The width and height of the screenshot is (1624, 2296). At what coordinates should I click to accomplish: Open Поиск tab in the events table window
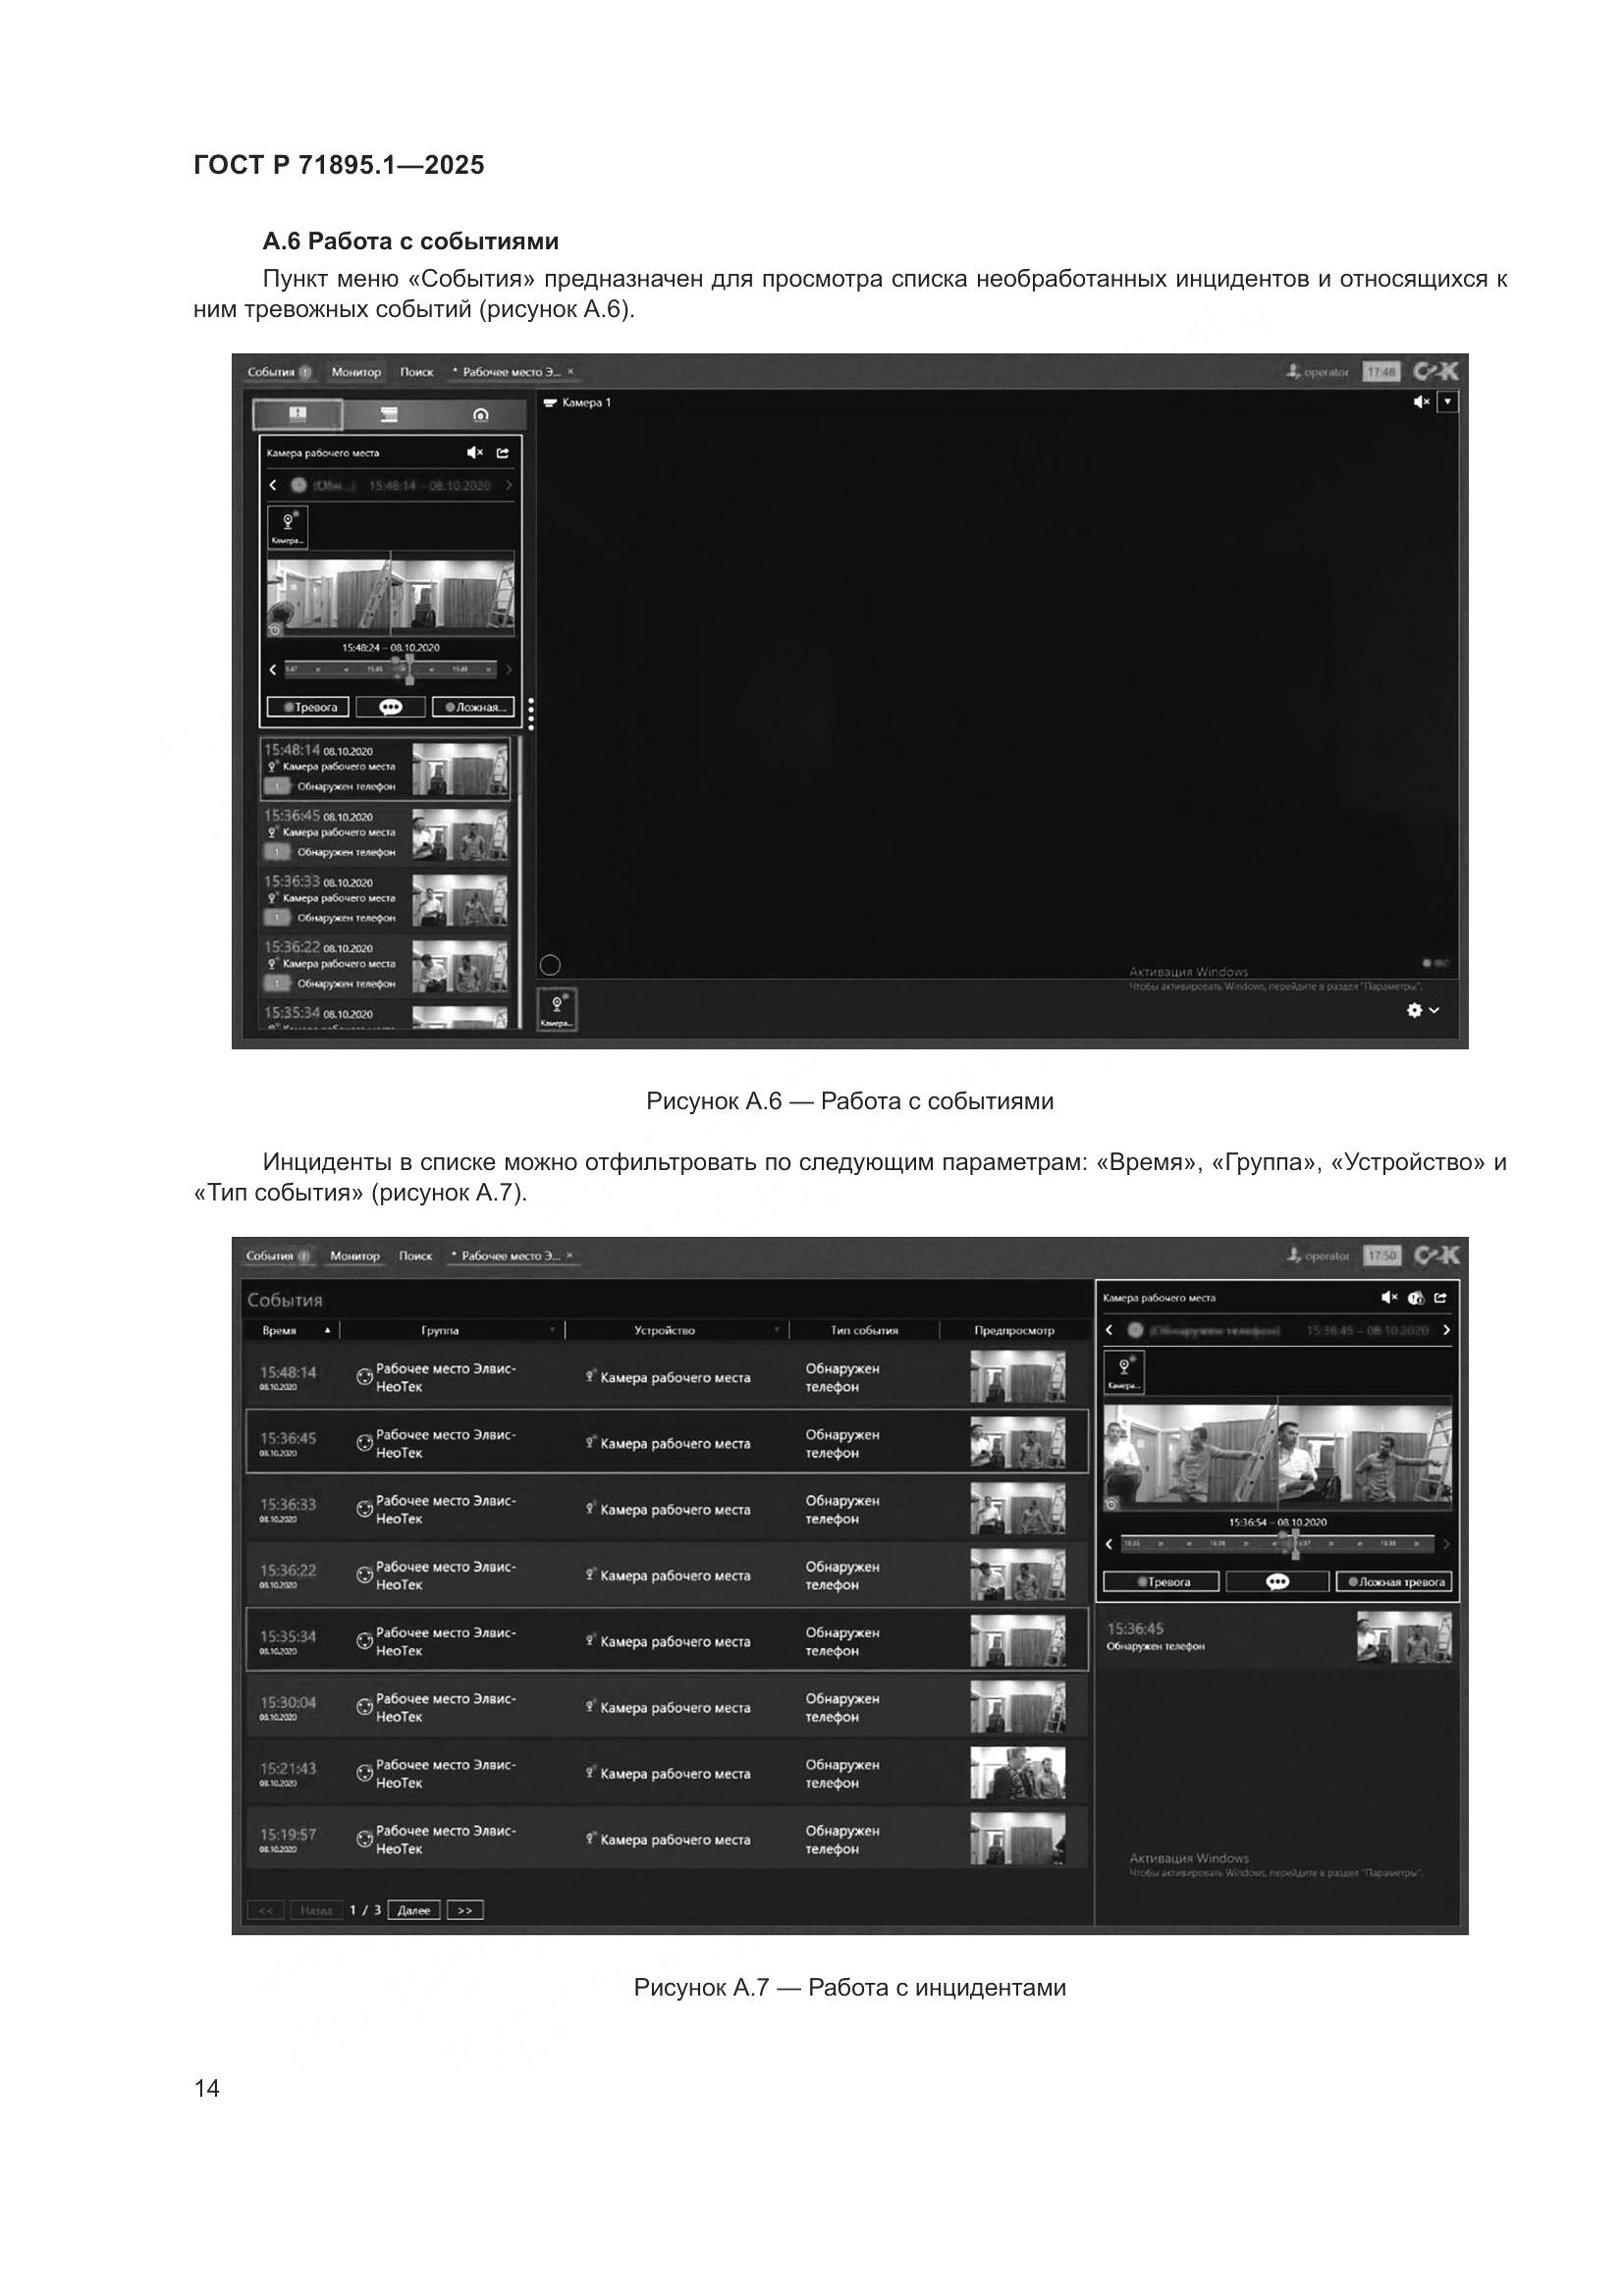[x=415, y=1256]
